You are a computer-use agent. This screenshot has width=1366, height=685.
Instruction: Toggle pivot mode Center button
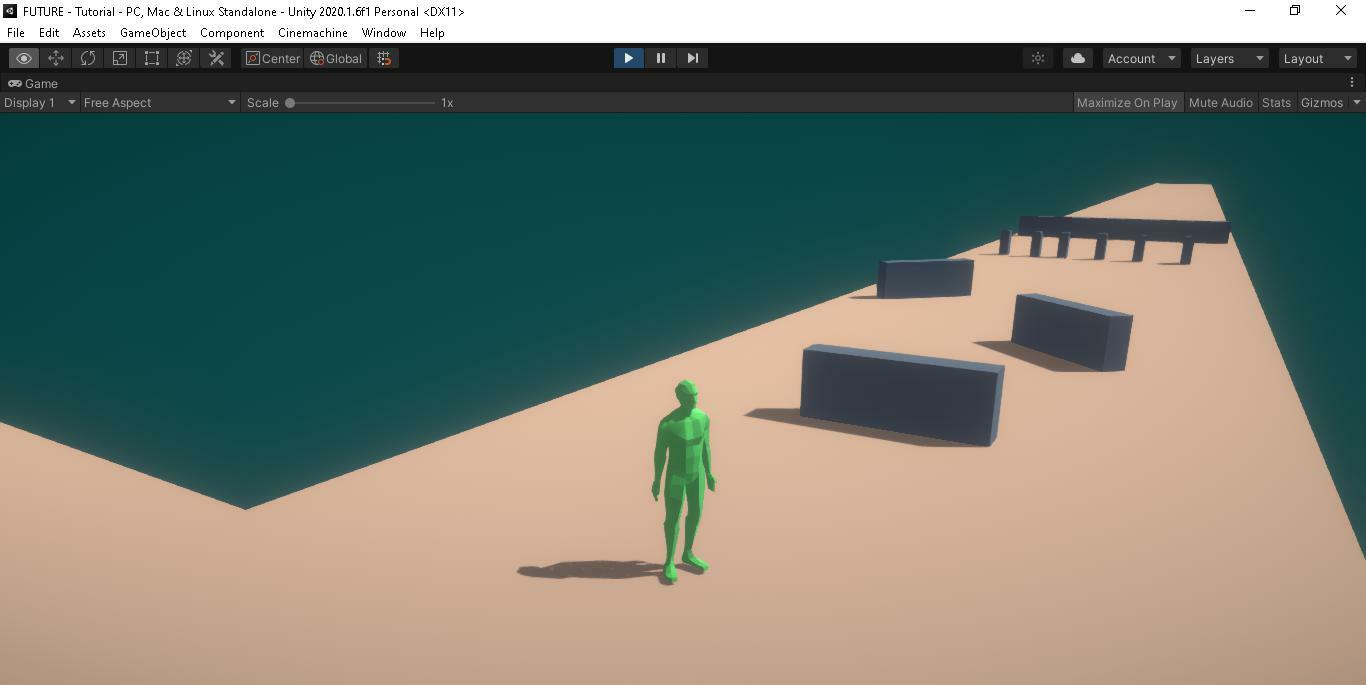pyautogui.click(x=272, y=58)
